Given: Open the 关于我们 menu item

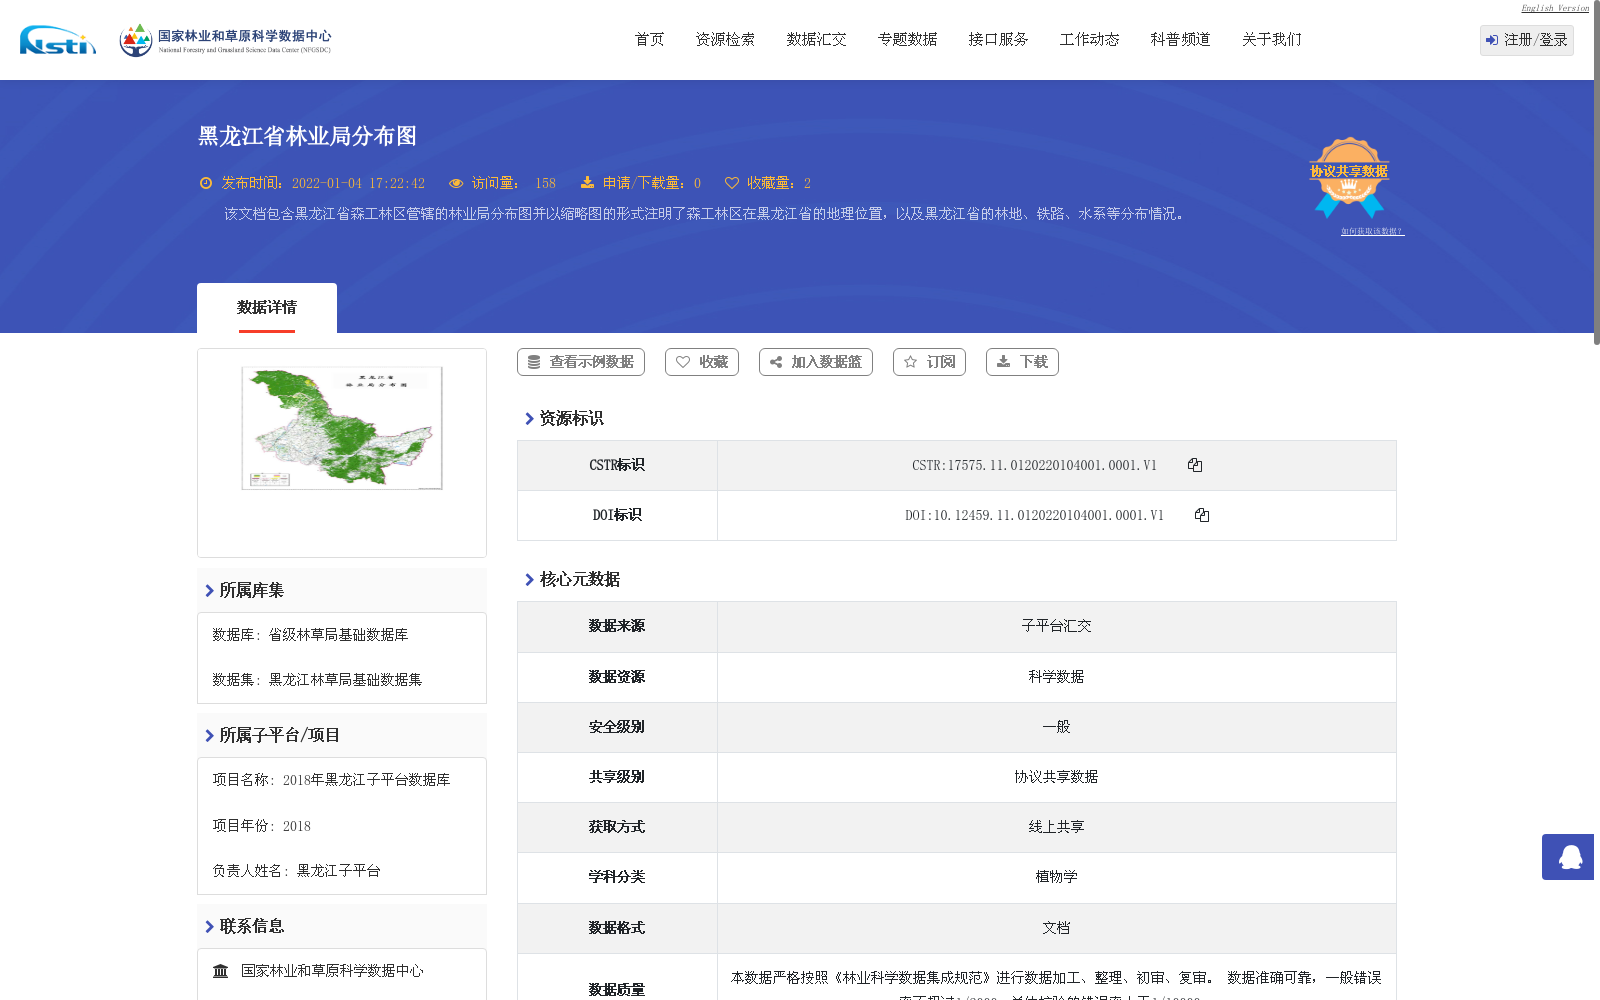Looking at the screenshot, I should (x=1271, y=40).
